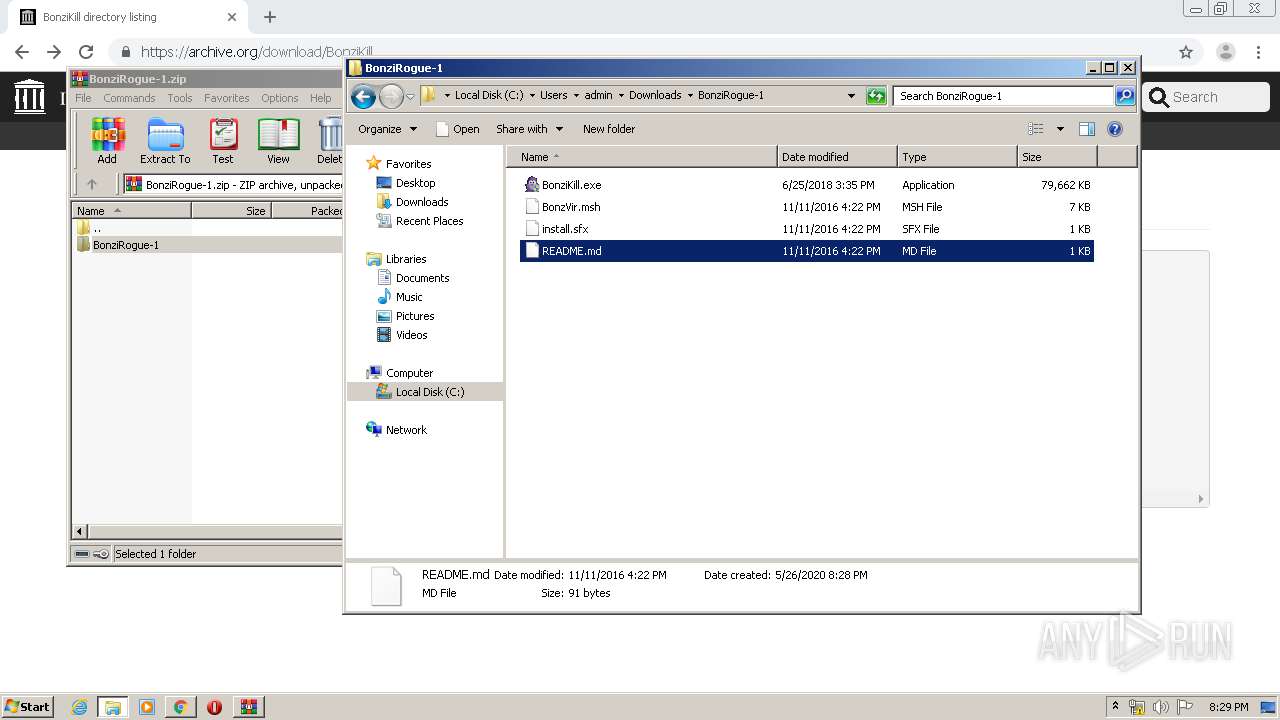Viewport: 1280px width, 720px height.
Task: Click the Change your view icon
Action: (1036, 129)
